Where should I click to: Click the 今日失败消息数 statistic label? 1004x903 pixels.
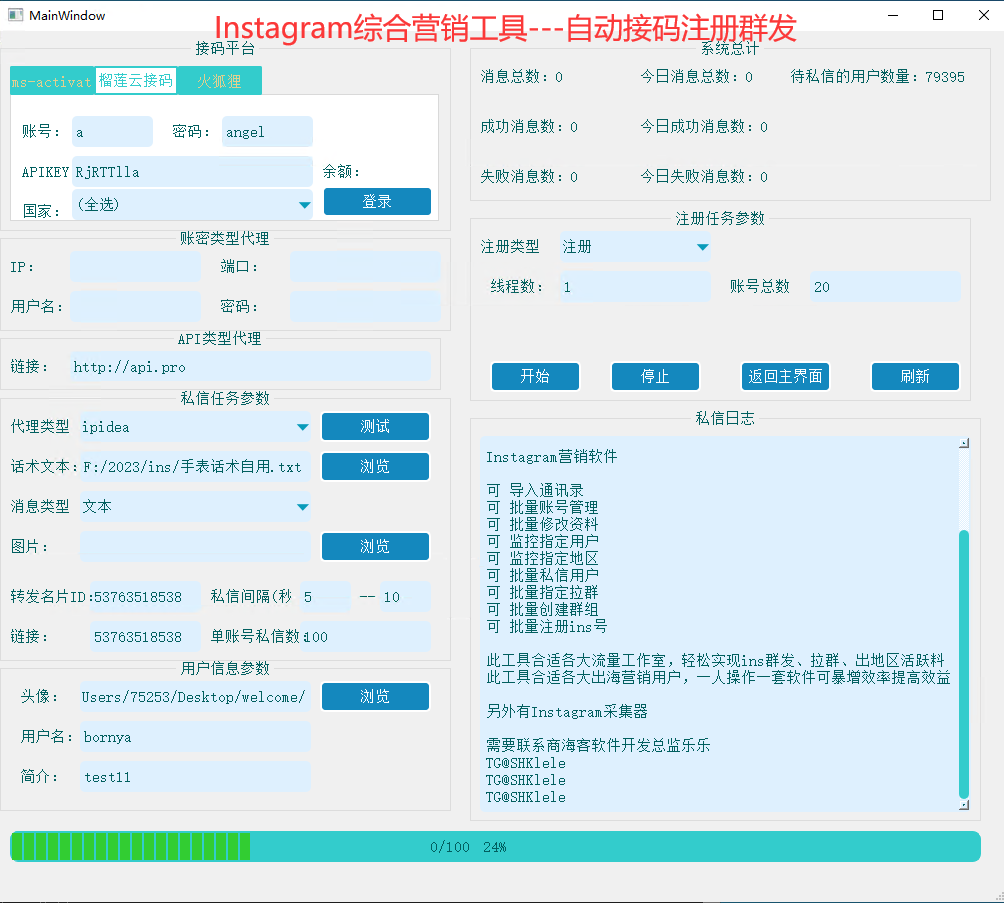click(x=704, y=177)
